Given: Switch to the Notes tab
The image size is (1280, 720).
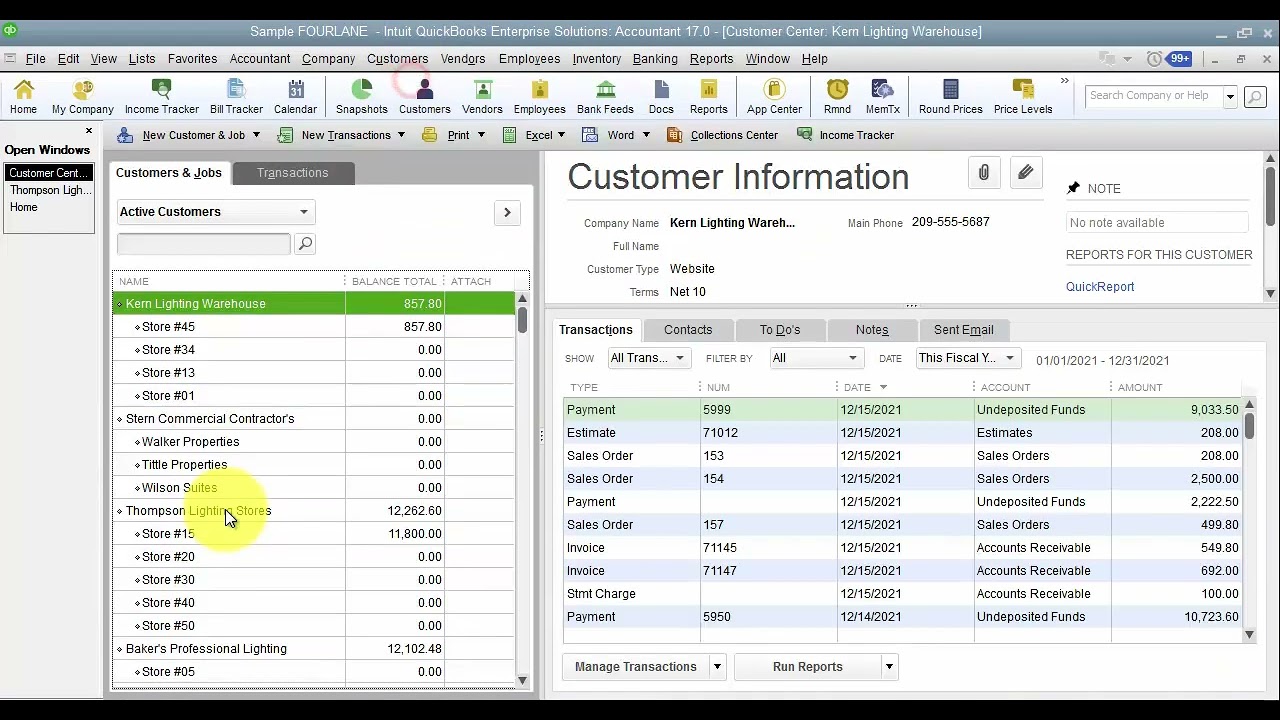Looking at the screenshot, I should point(872,330).
